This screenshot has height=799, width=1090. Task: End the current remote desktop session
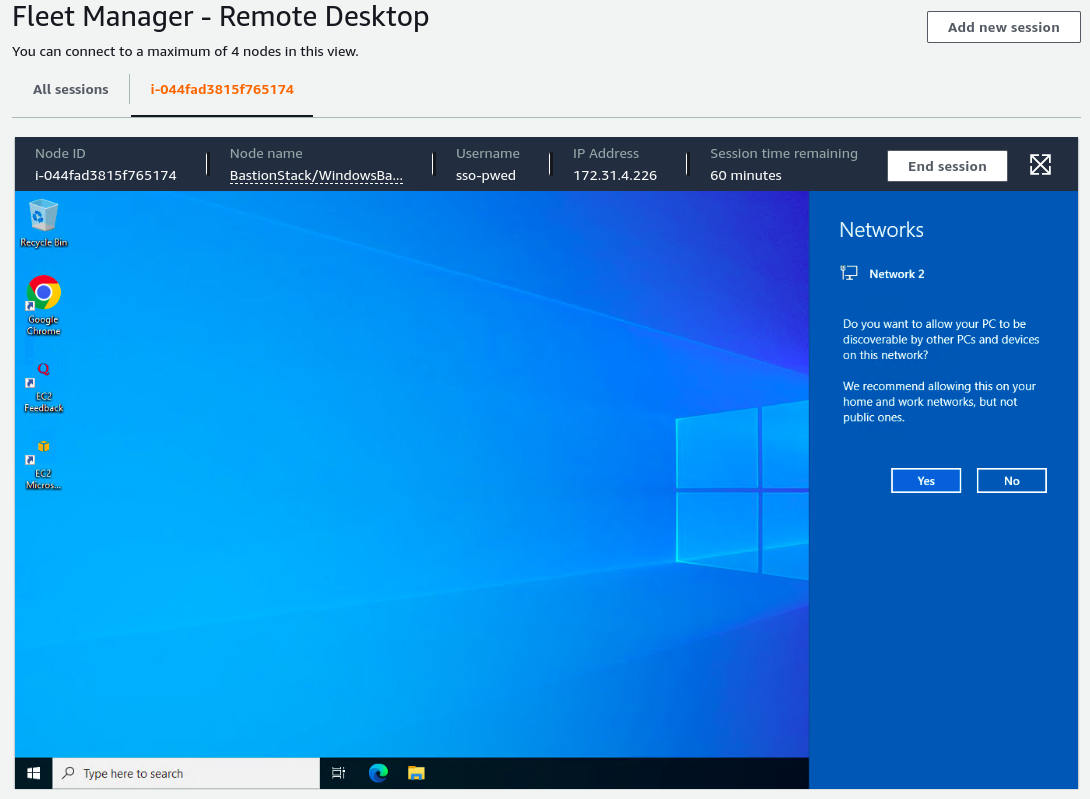[946, 165]
